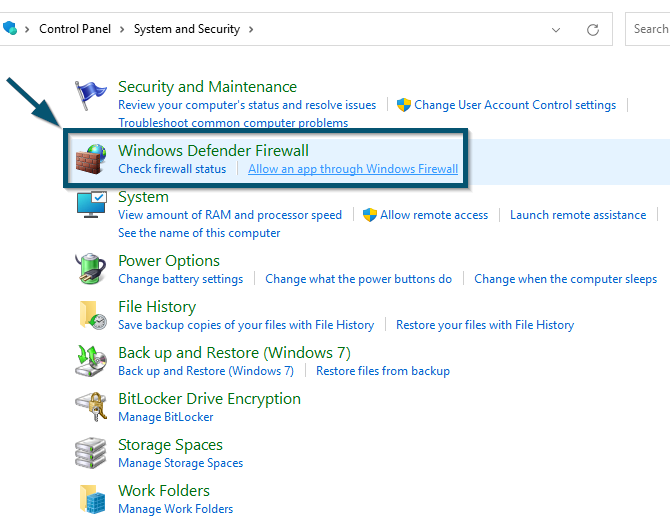Open Allow remote access link
The height and width of the screenshot is (528, 670).
pos(434,215)
